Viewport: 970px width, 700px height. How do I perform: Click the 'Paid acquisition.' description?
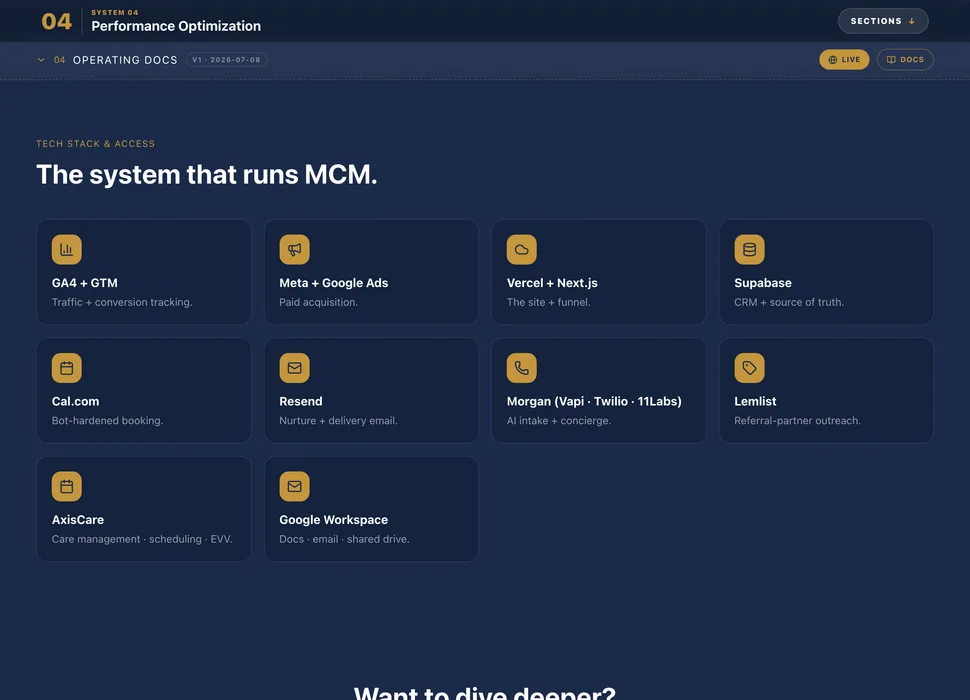pos(319,302)
